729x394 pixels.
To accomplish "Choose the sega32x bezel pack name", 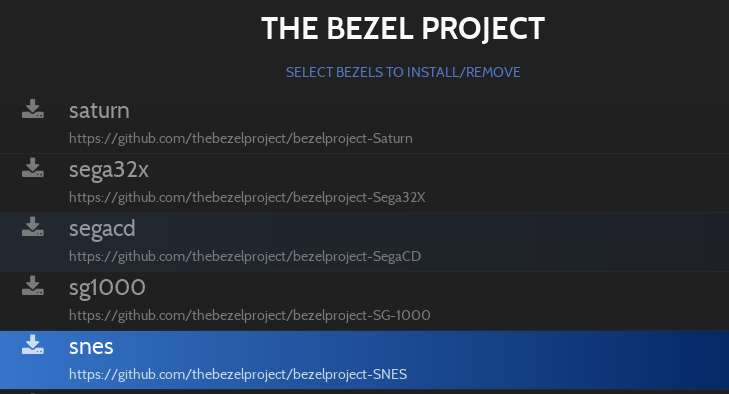I will click(109, 170).
